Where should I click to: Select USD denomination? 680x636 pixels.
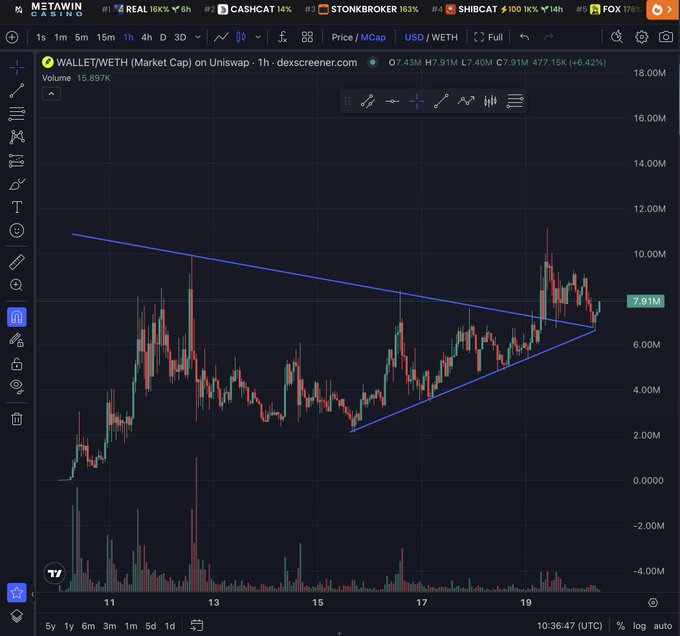point(414,37)
